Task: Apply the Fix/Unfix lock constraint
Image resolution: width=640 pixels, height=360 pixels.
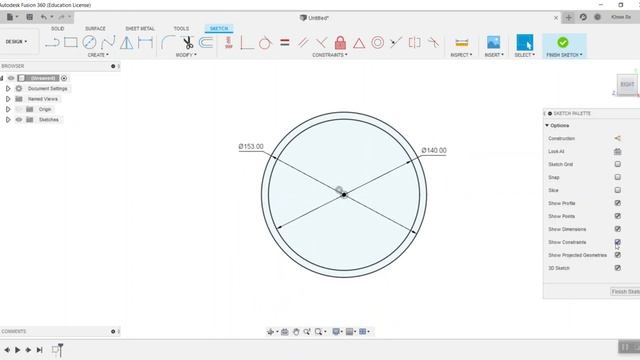Action: coord(340,42)
